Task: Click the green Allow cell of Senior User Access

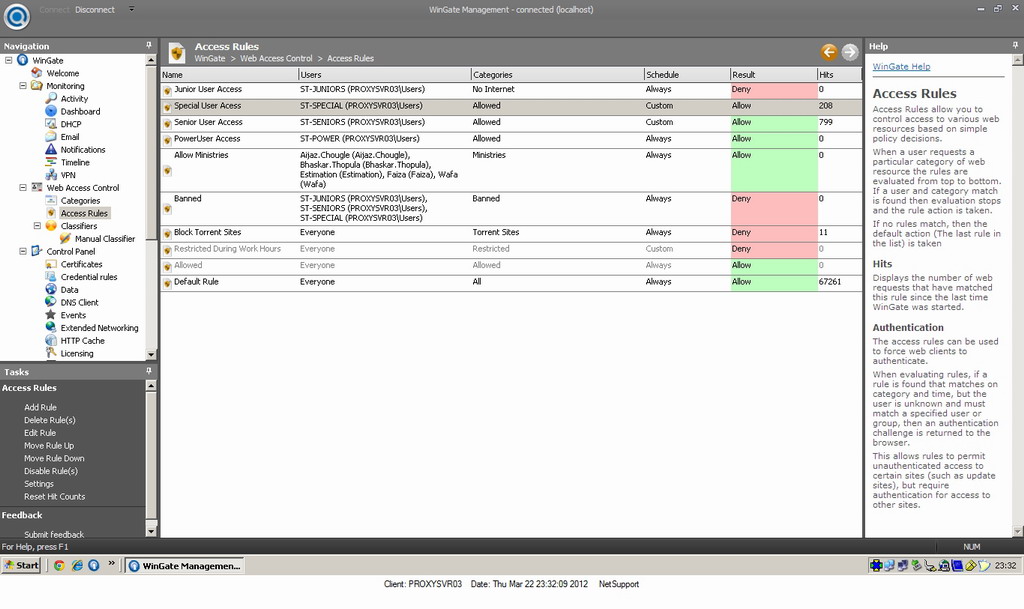Action: pos(774,123)
